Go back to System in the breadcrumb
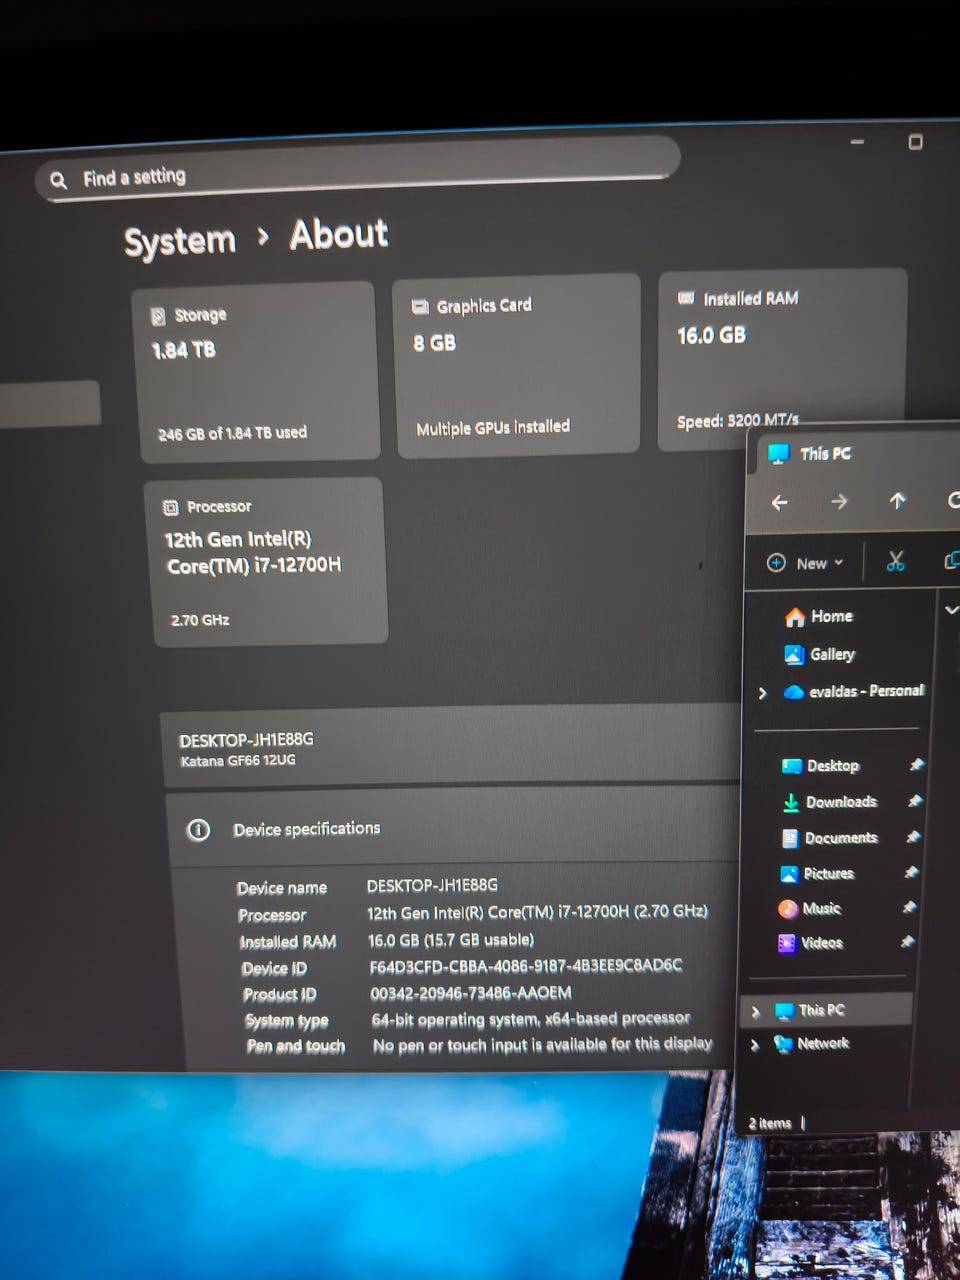Screen dimensions: 960x1280 [180, 241]
